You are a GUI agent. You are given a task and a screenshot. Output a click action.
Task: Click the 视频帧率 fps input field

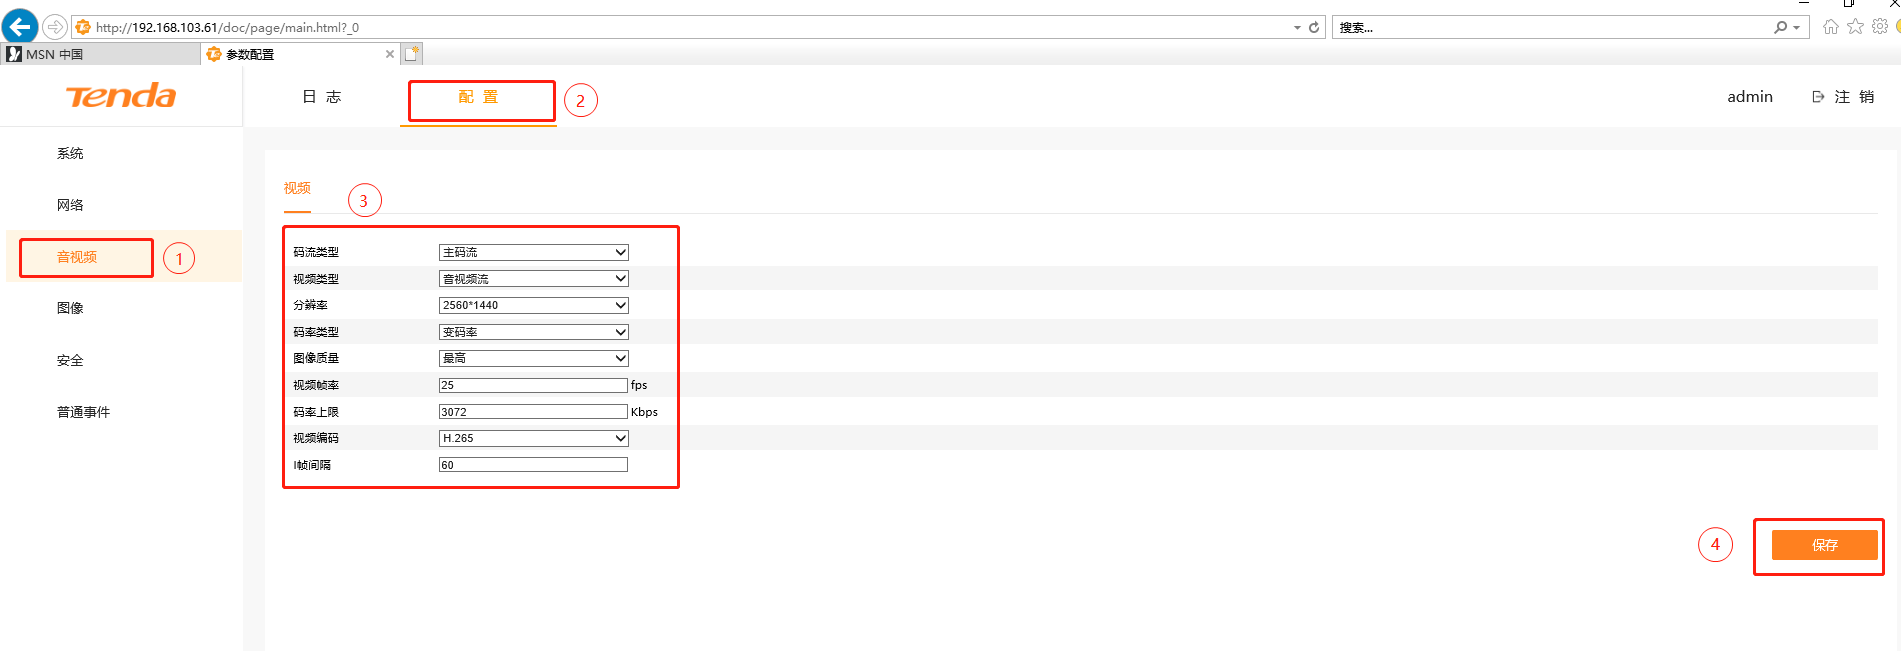pos(533,385)
